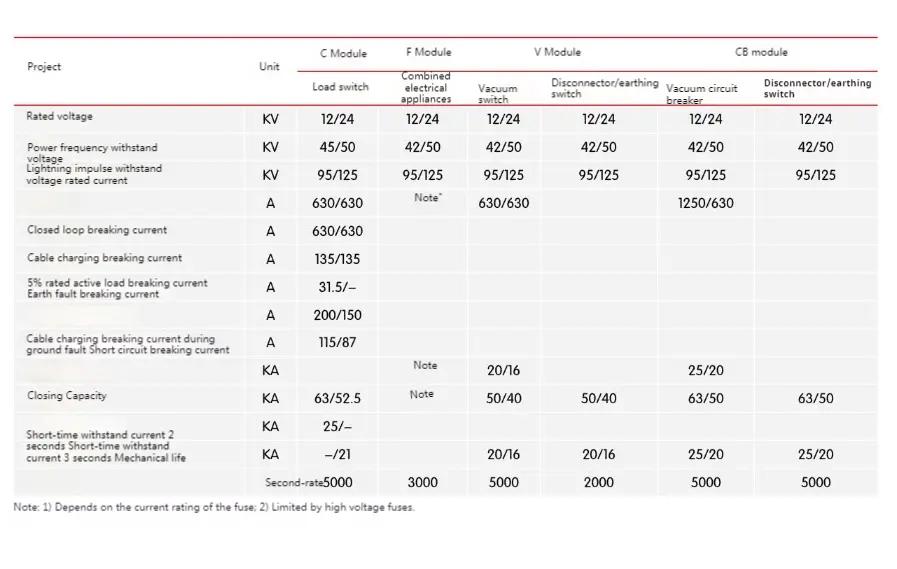Click the 115/87 value cell
897x569 pixels.
(338, 343)
